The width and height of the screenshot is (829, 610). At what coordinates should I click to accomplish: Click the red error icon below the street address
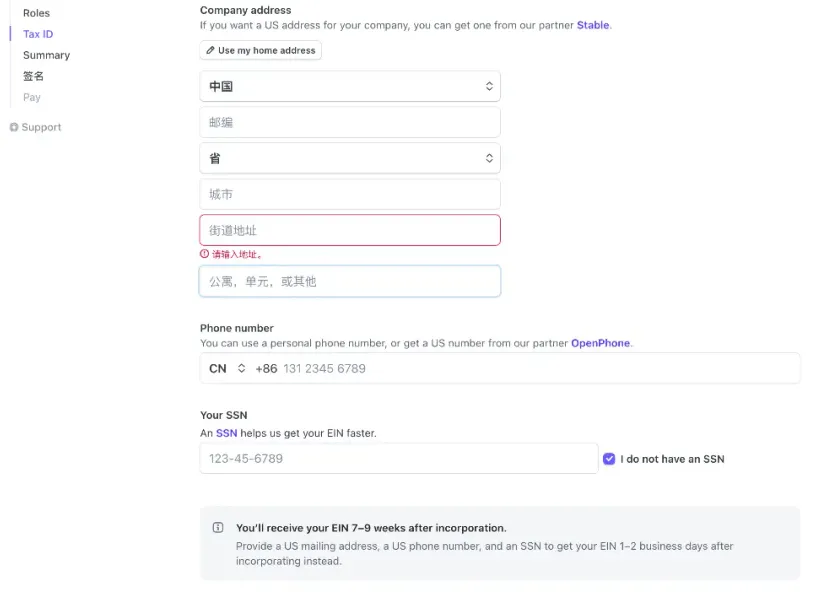[204, 254]
